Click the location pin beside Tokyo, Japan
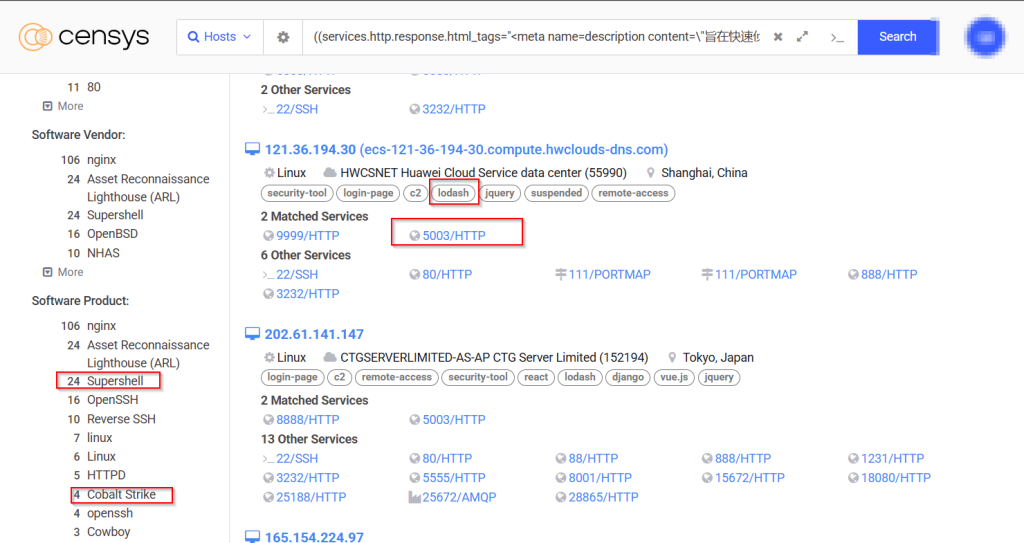 pos(672,357)
